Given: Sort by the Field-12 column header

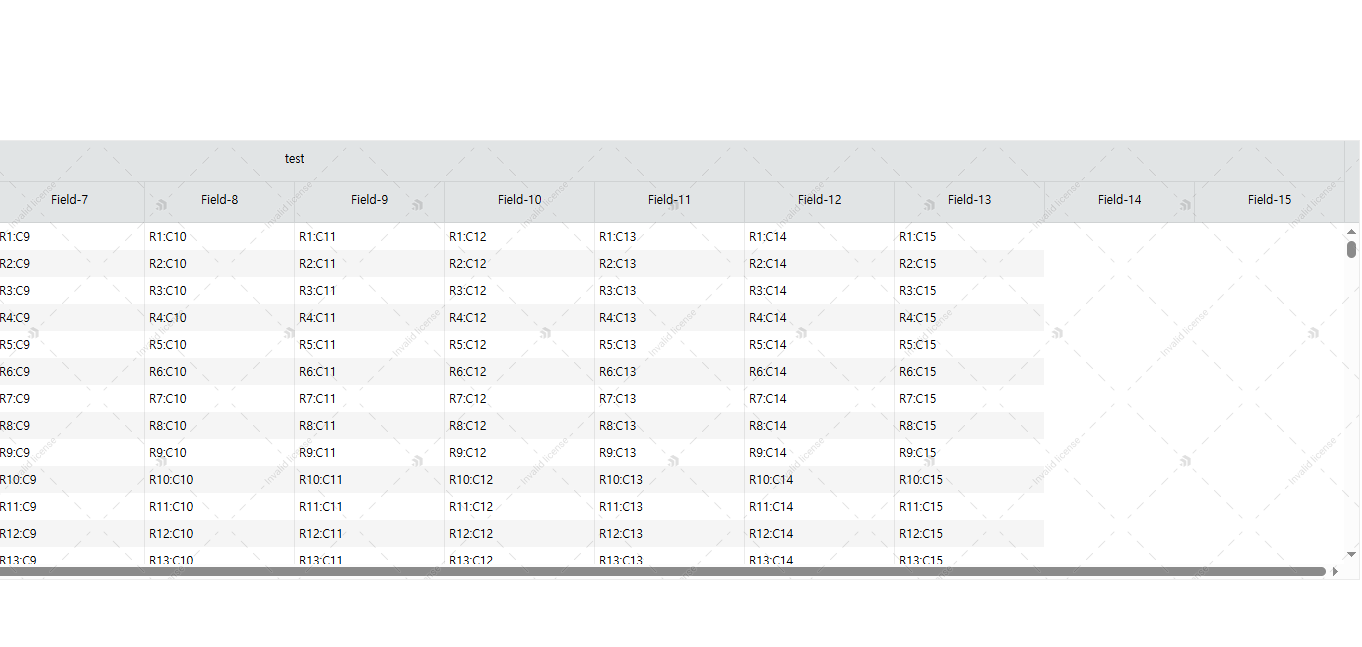Looking at the screenshot, I should 819,200.
